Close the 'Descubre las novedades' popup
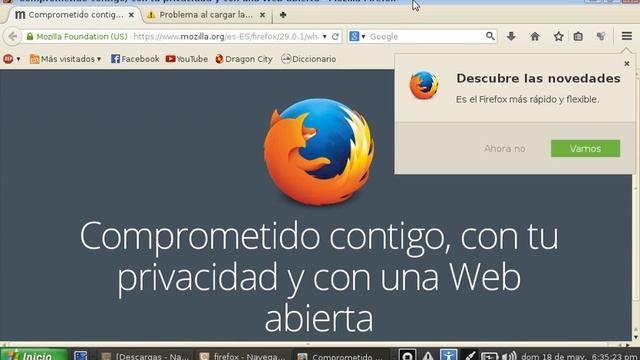Image resolution: width=640 pixels, height=360 pixels. [x=627, y=64]
